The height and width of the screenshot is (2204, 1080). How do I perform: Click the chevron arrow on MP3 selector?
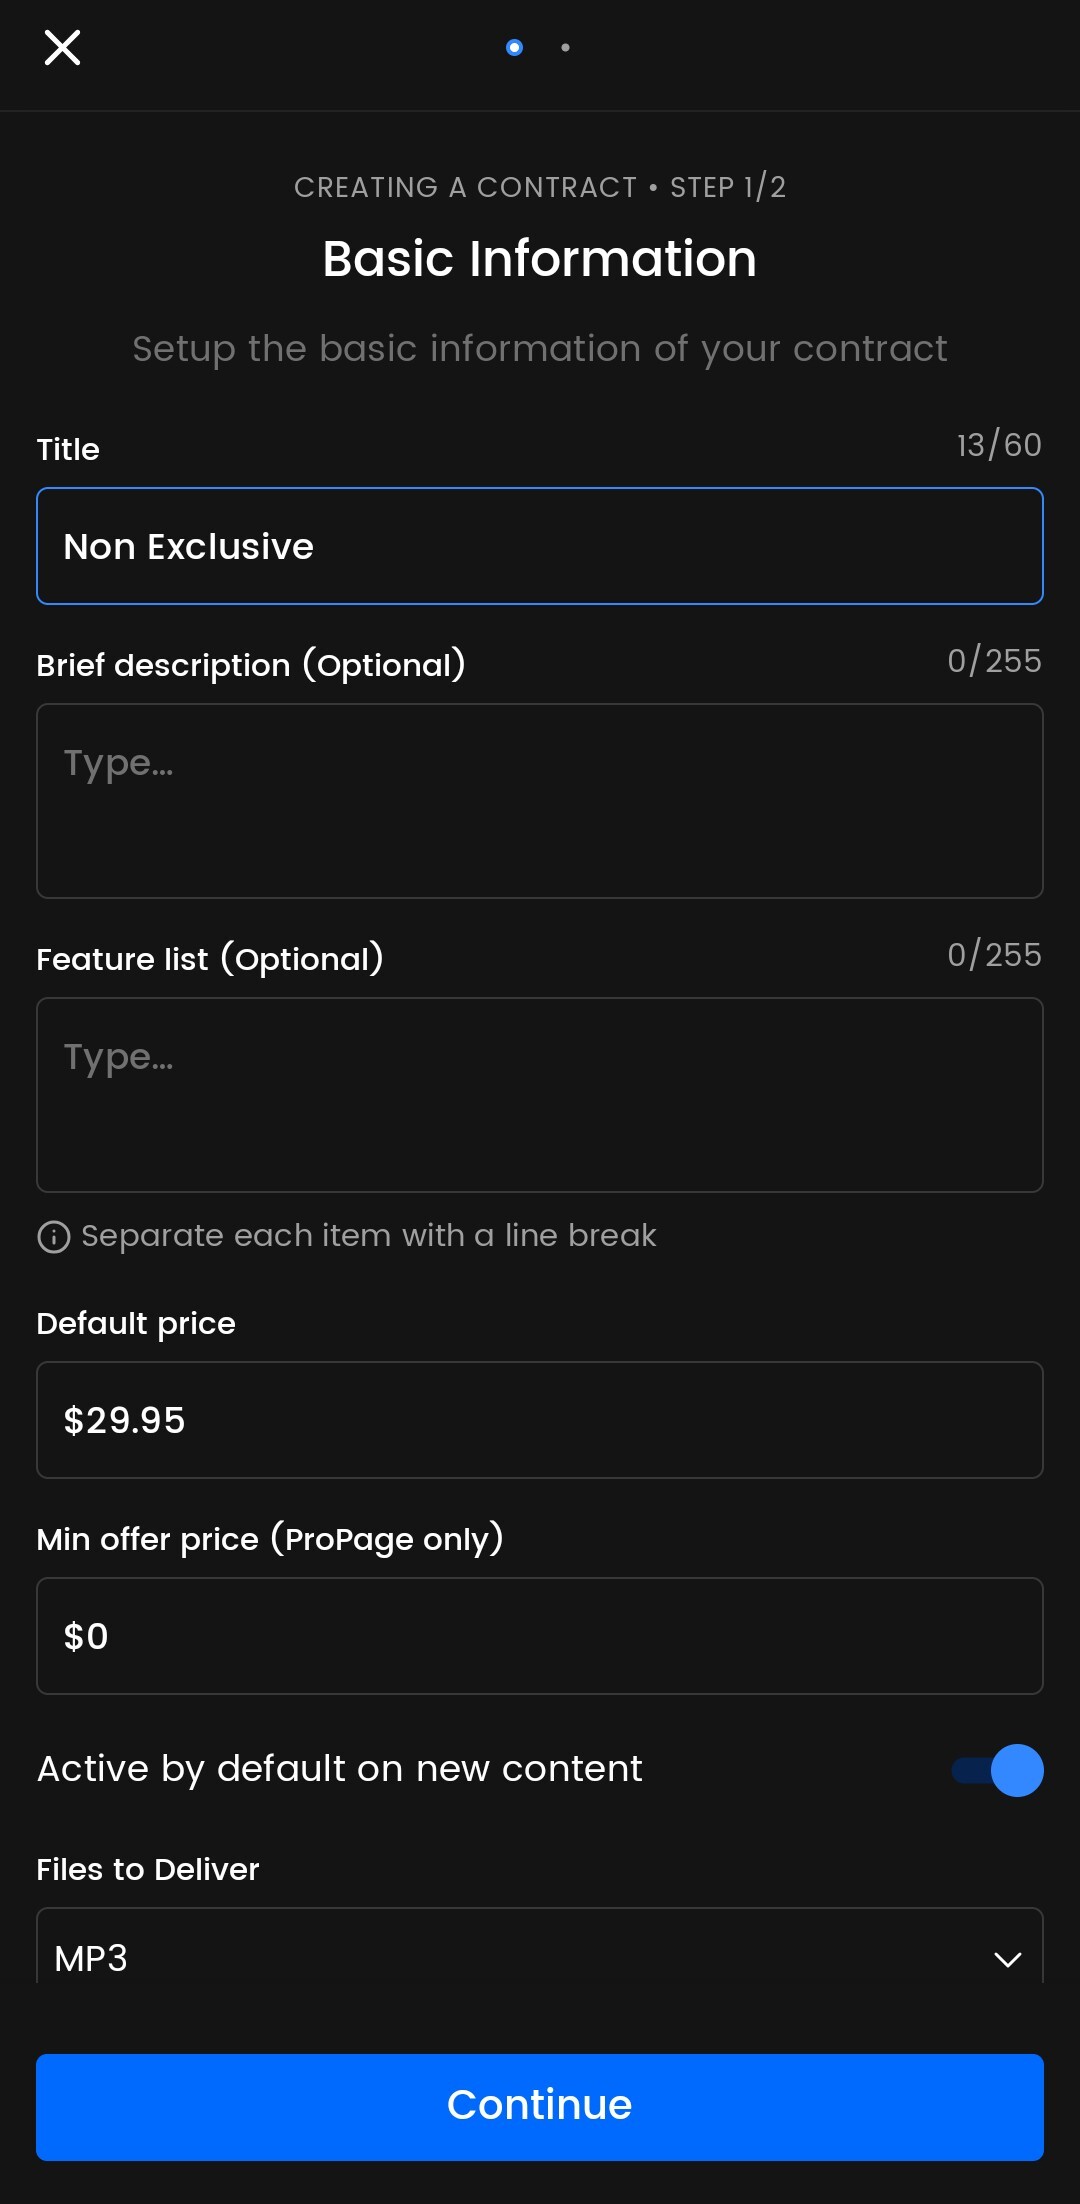1007,1959
